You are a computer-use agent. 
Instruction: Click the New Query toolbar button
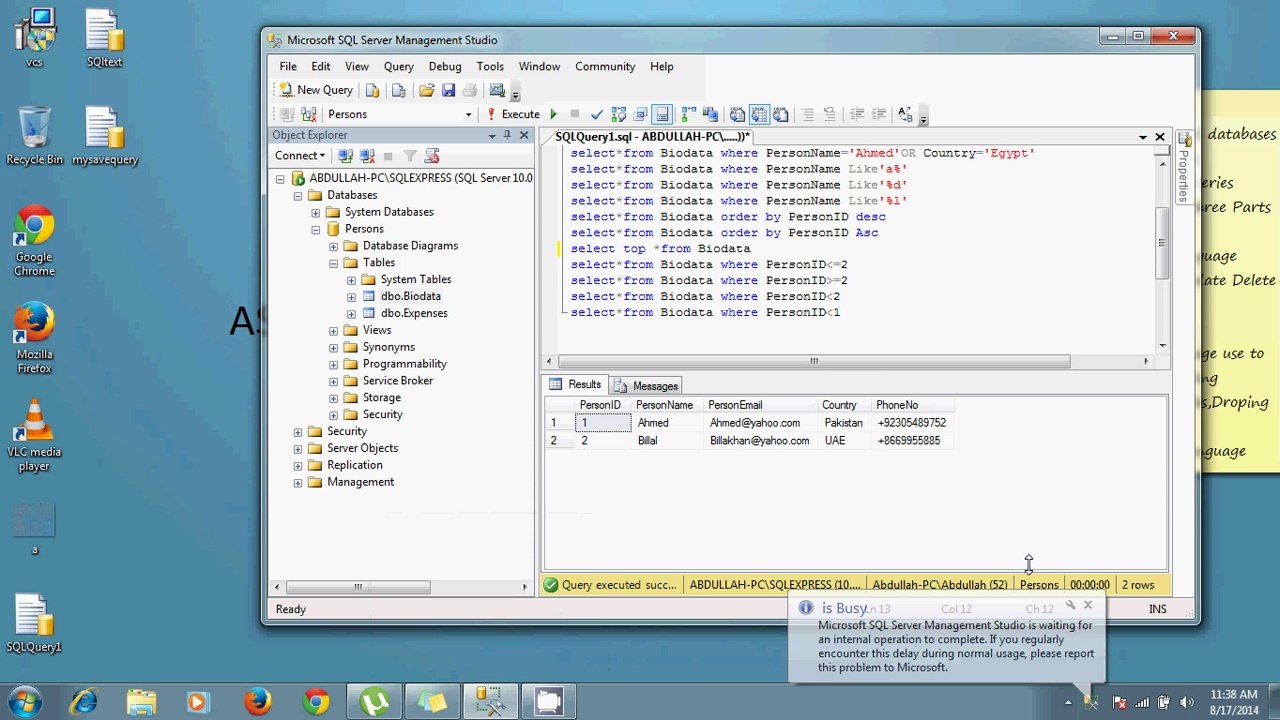(x=315, y=90)
